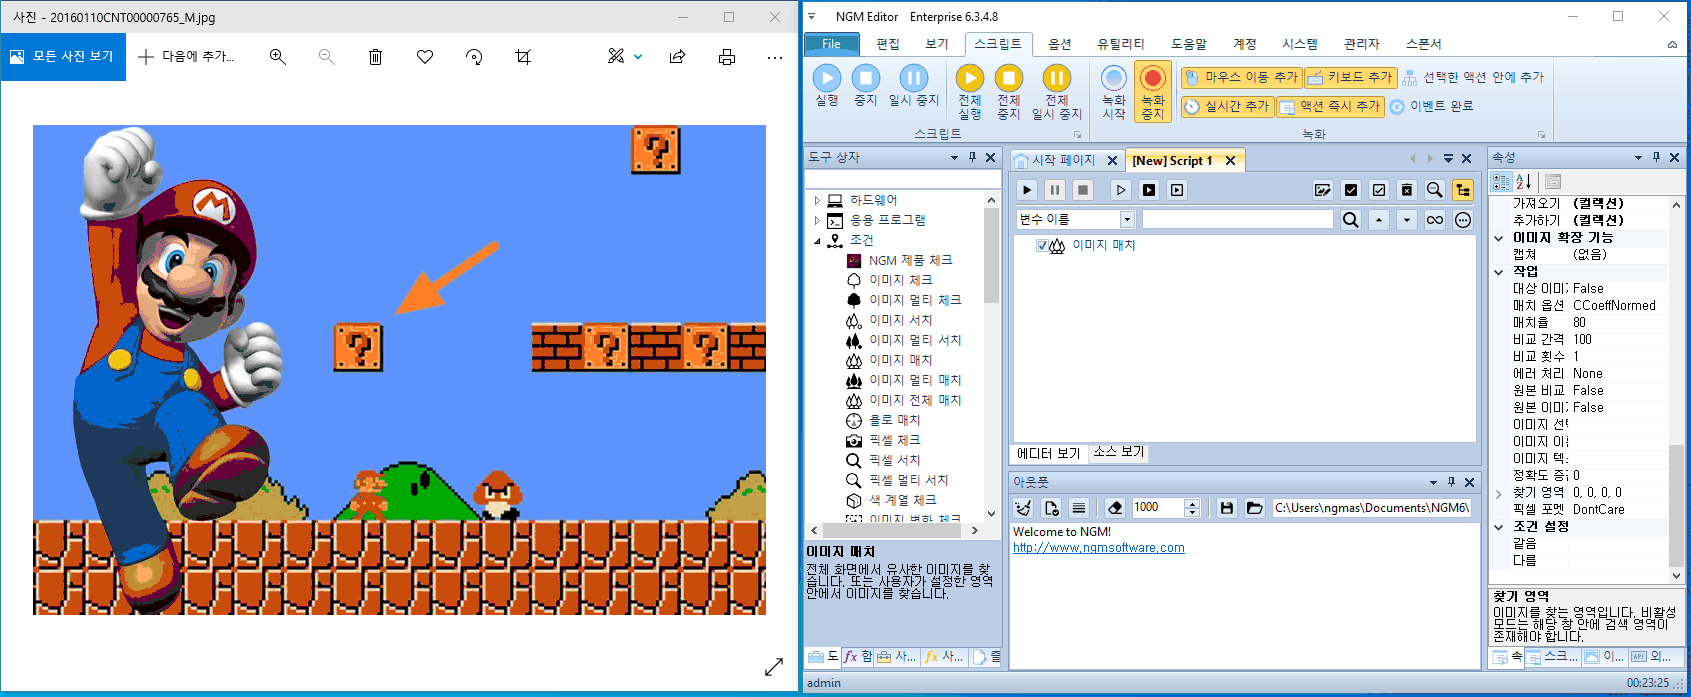Print the photo using printer icon
Screen dimensions: 1691x697
[x=727, y=57]
